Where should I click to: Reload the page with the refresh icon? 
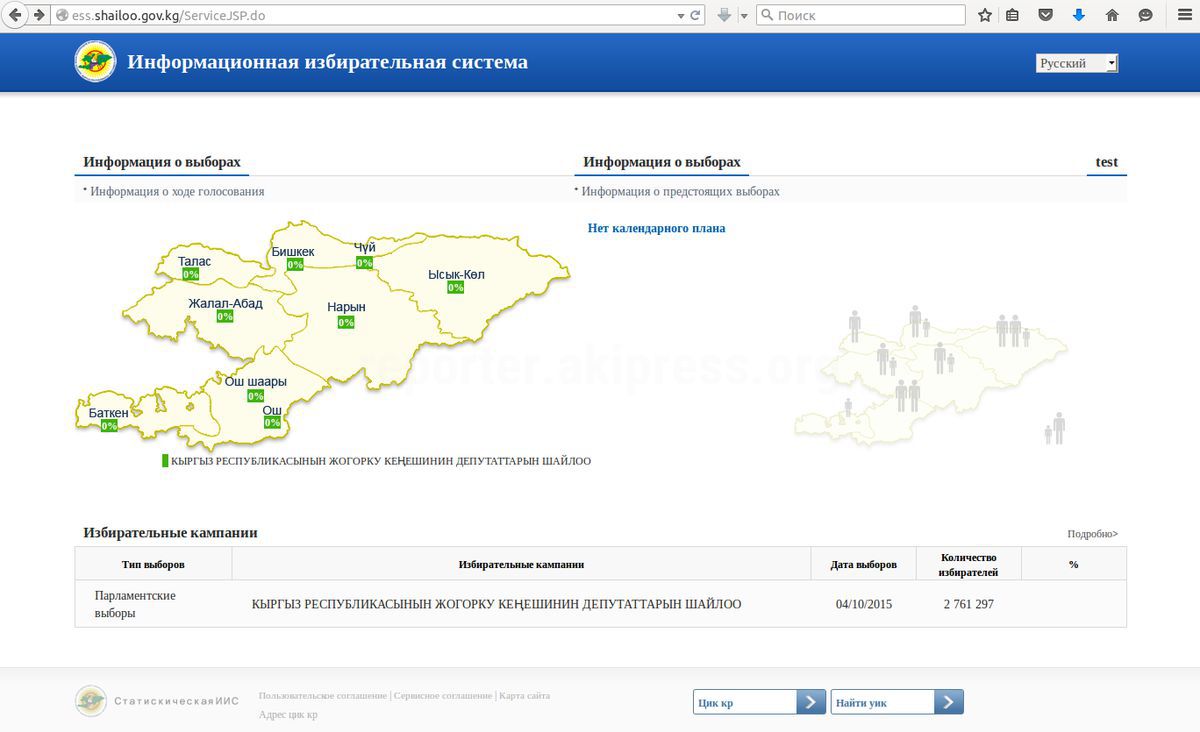pos(696,15)
